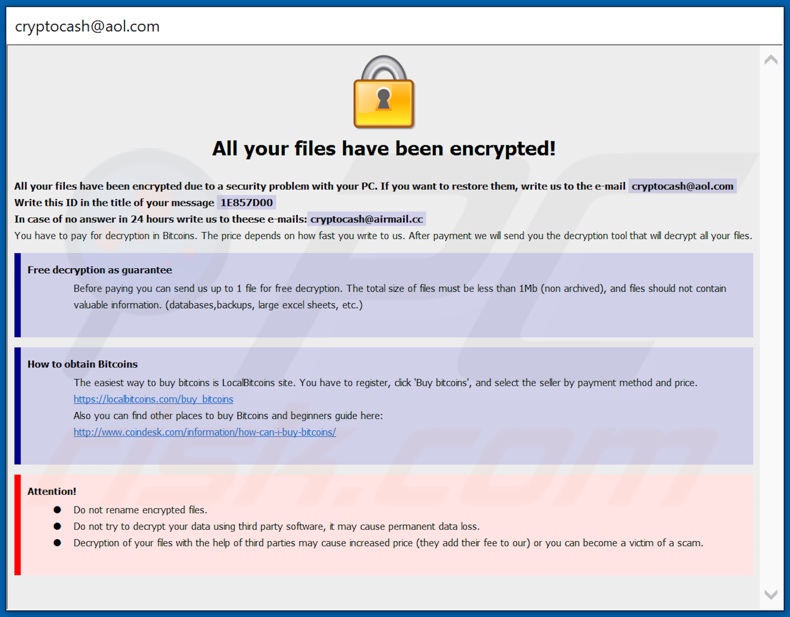Click the blue bar beside 'How to obtain Bitcoins'
This screenshot has height=617, width=790.
[x=18, y=406]
